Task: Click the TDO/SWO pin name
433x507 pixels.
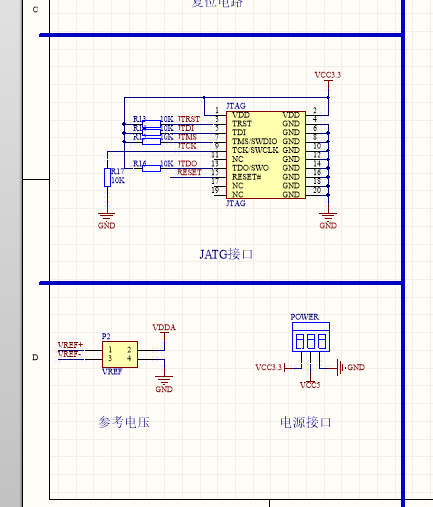Action: pos(250,168)
